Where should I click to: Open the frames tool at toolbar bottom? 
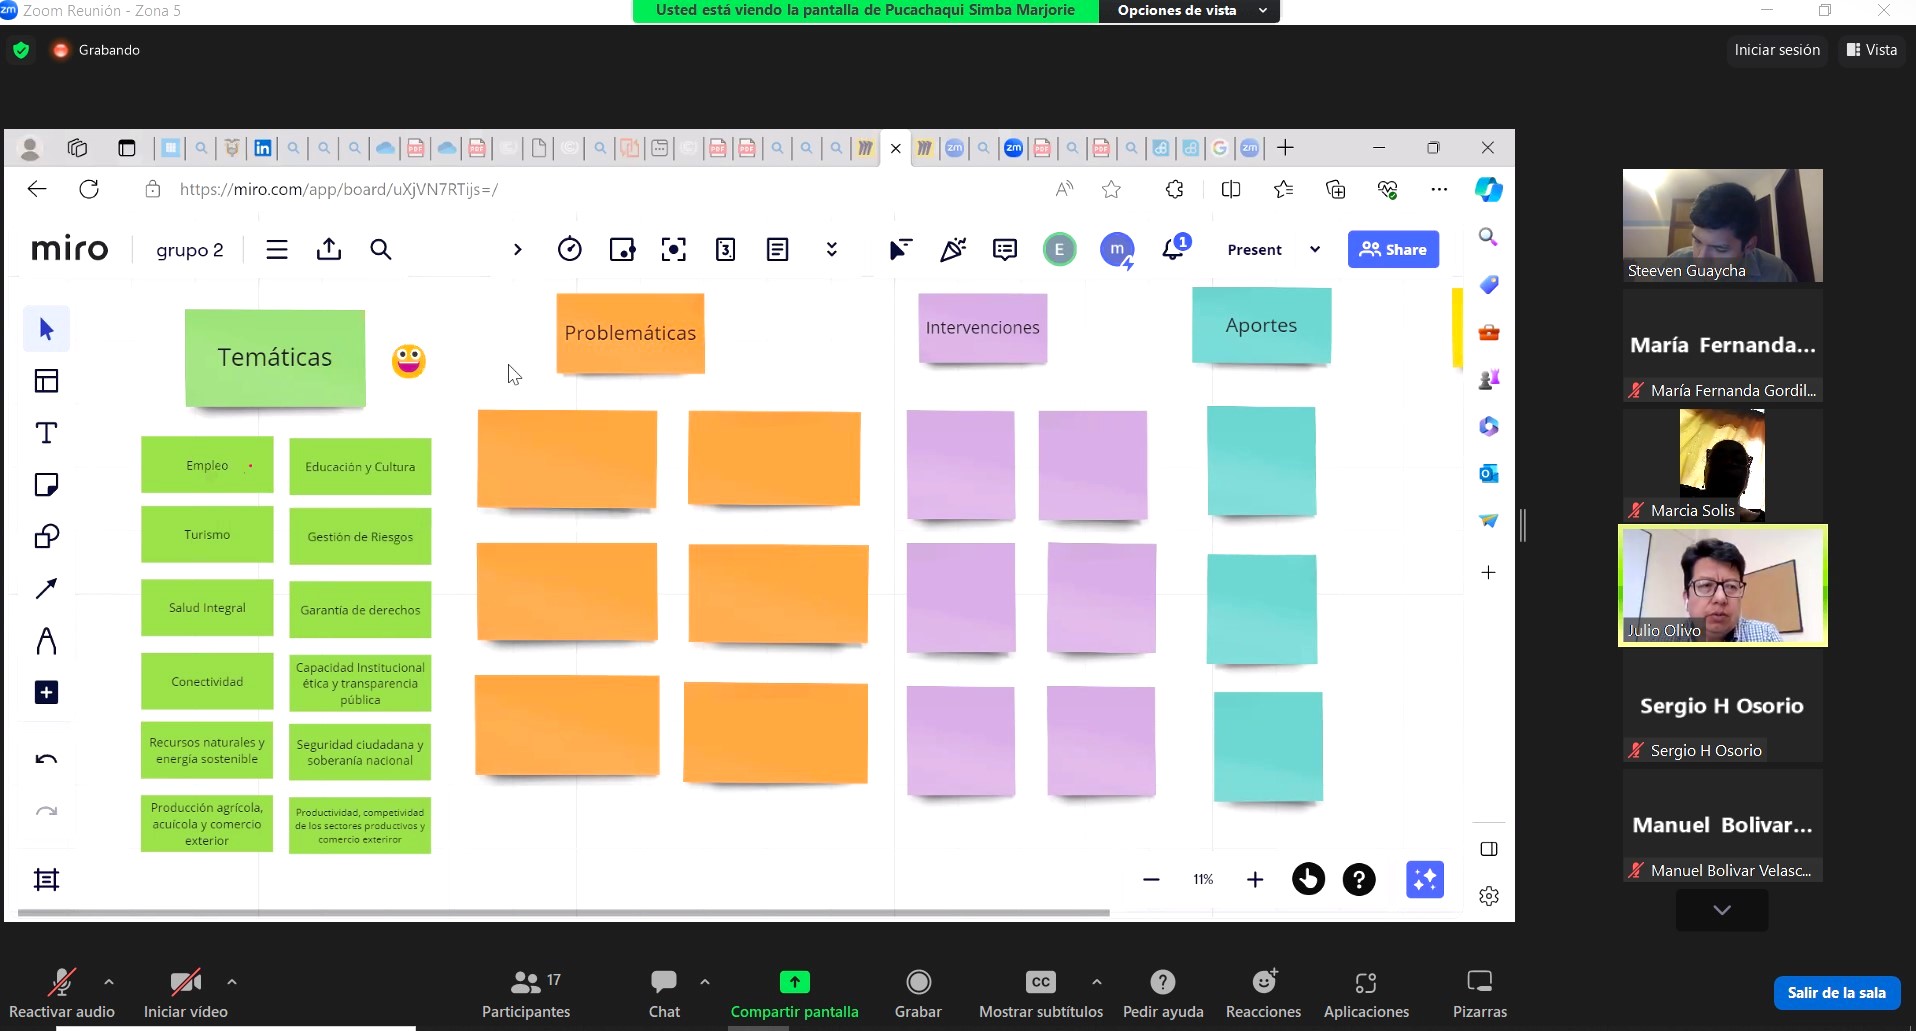46,880
